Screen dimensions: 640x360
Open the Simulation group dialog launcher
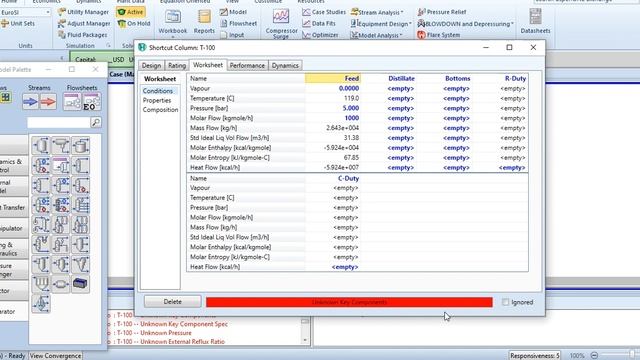click(x=109, y=46)
